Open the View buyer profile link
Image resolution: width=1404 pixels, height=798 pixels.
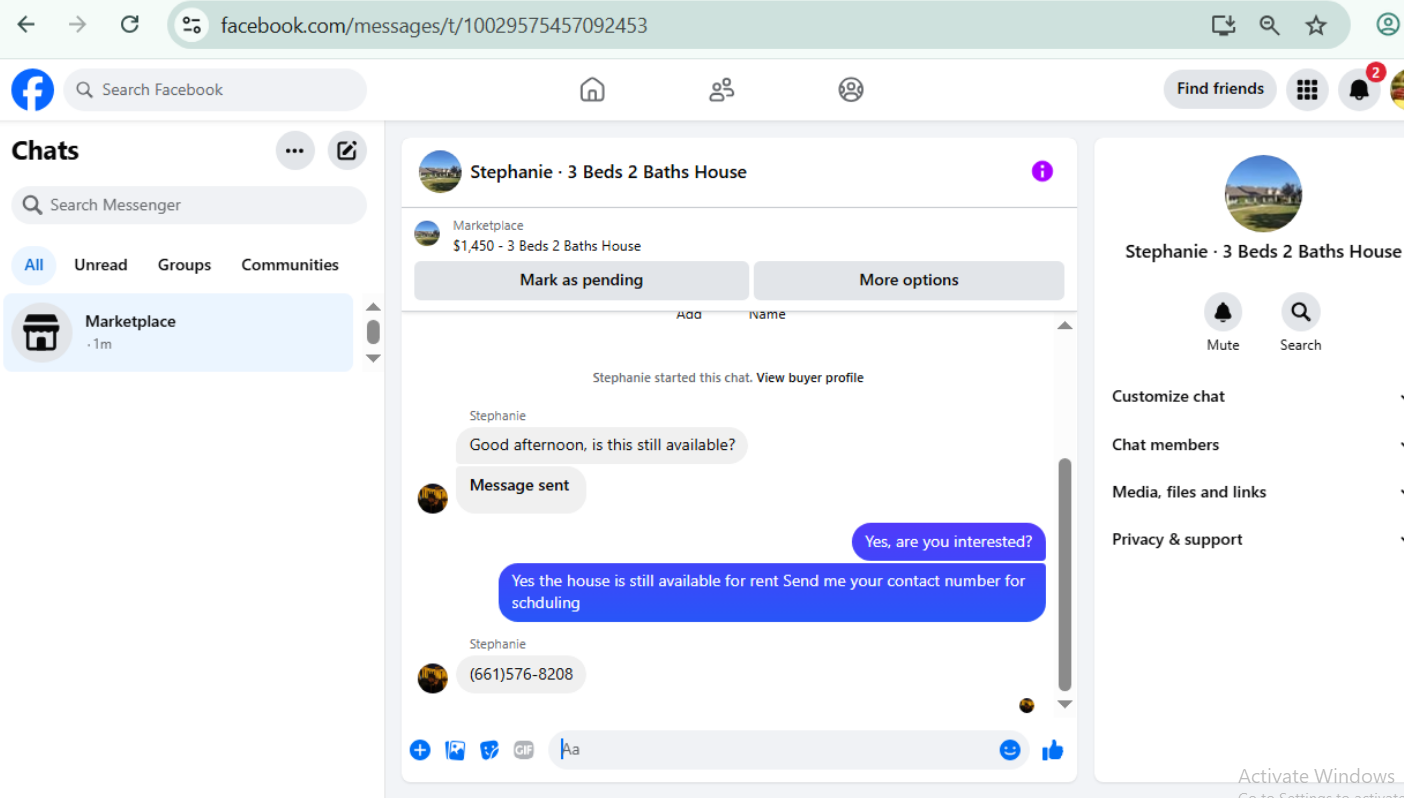tap(810, 378)
